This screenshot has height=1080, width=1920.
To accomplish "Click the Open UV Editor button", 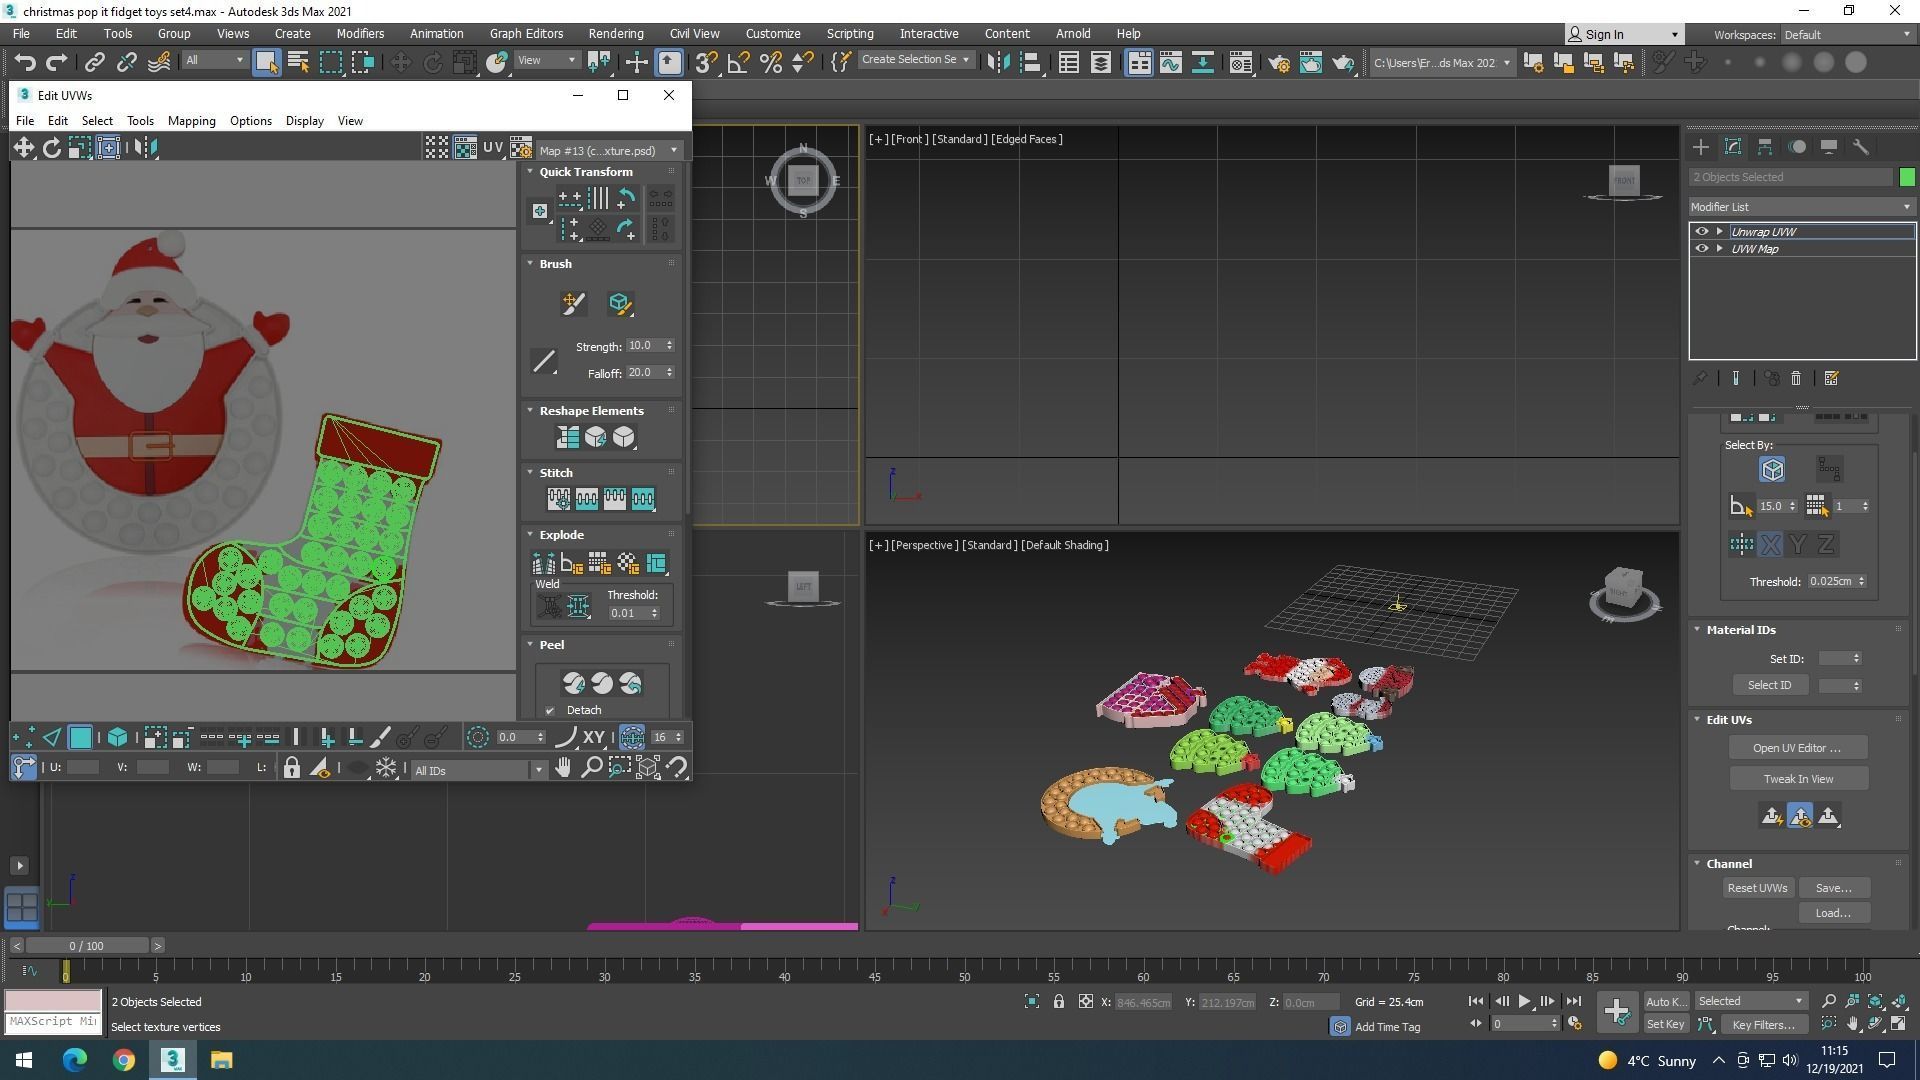I will tap(1797, 748).
